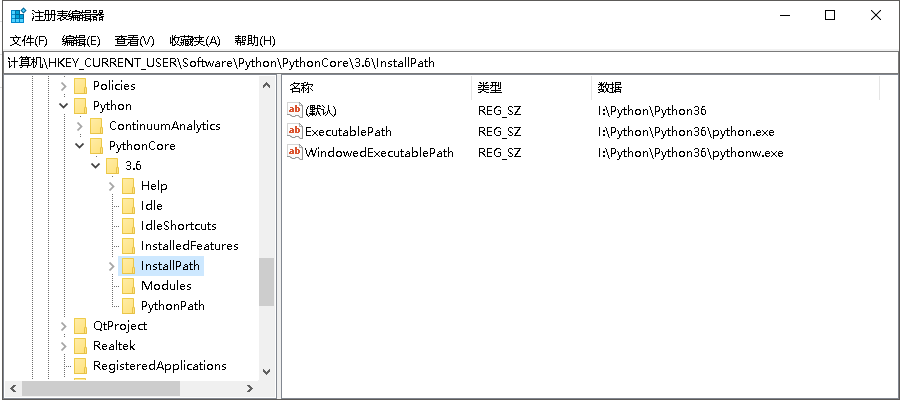The height and width of the screenshot is (402, 903).
Task: Collapse the Python tree node
Action: point(64,106)
